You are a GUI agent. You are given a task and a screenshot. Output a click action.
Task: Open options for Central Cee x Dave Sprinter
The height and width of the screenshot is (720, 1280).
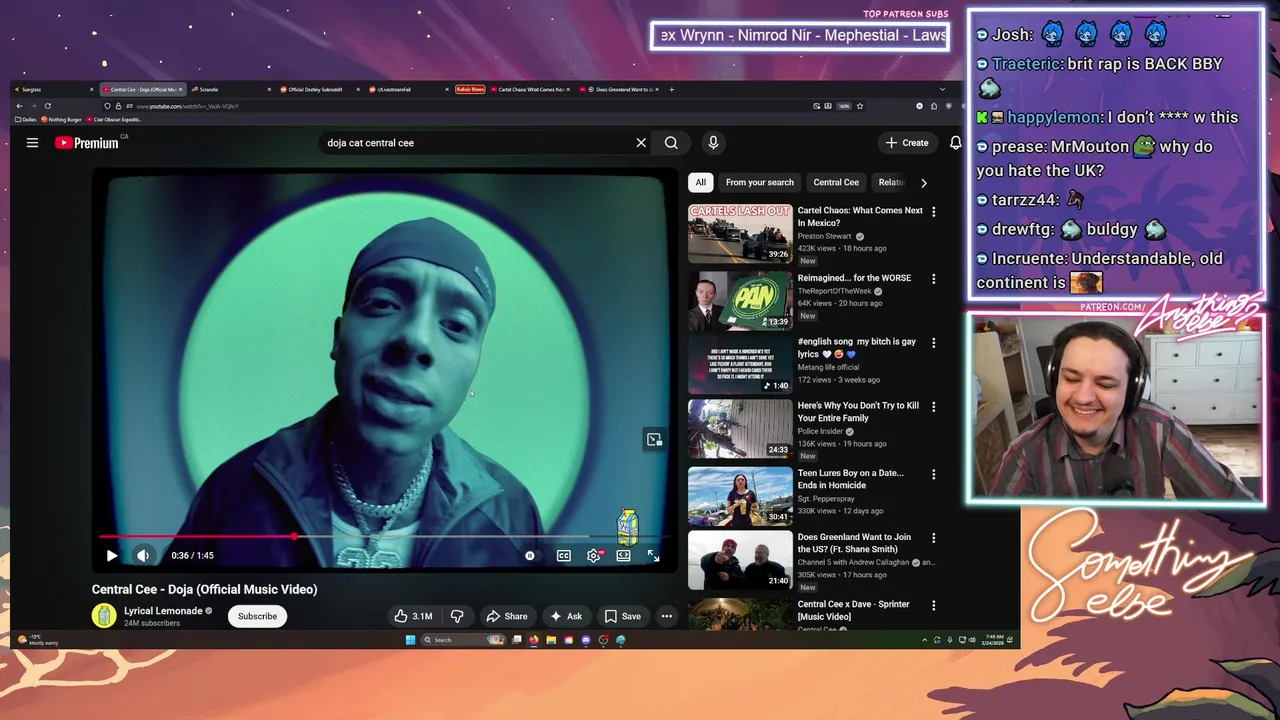(x=933, y=606)
